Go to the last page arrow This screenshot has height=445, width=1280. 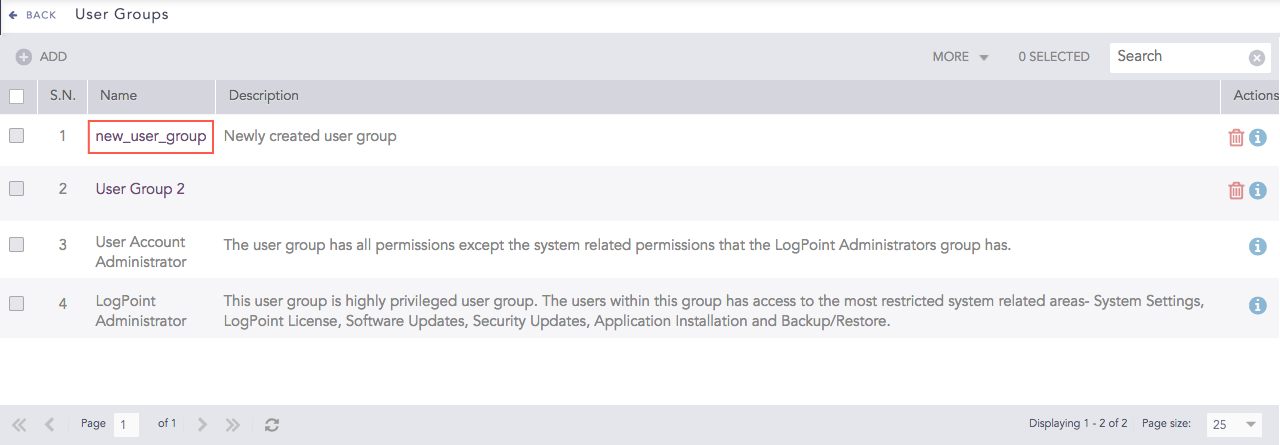click(233, 425)
